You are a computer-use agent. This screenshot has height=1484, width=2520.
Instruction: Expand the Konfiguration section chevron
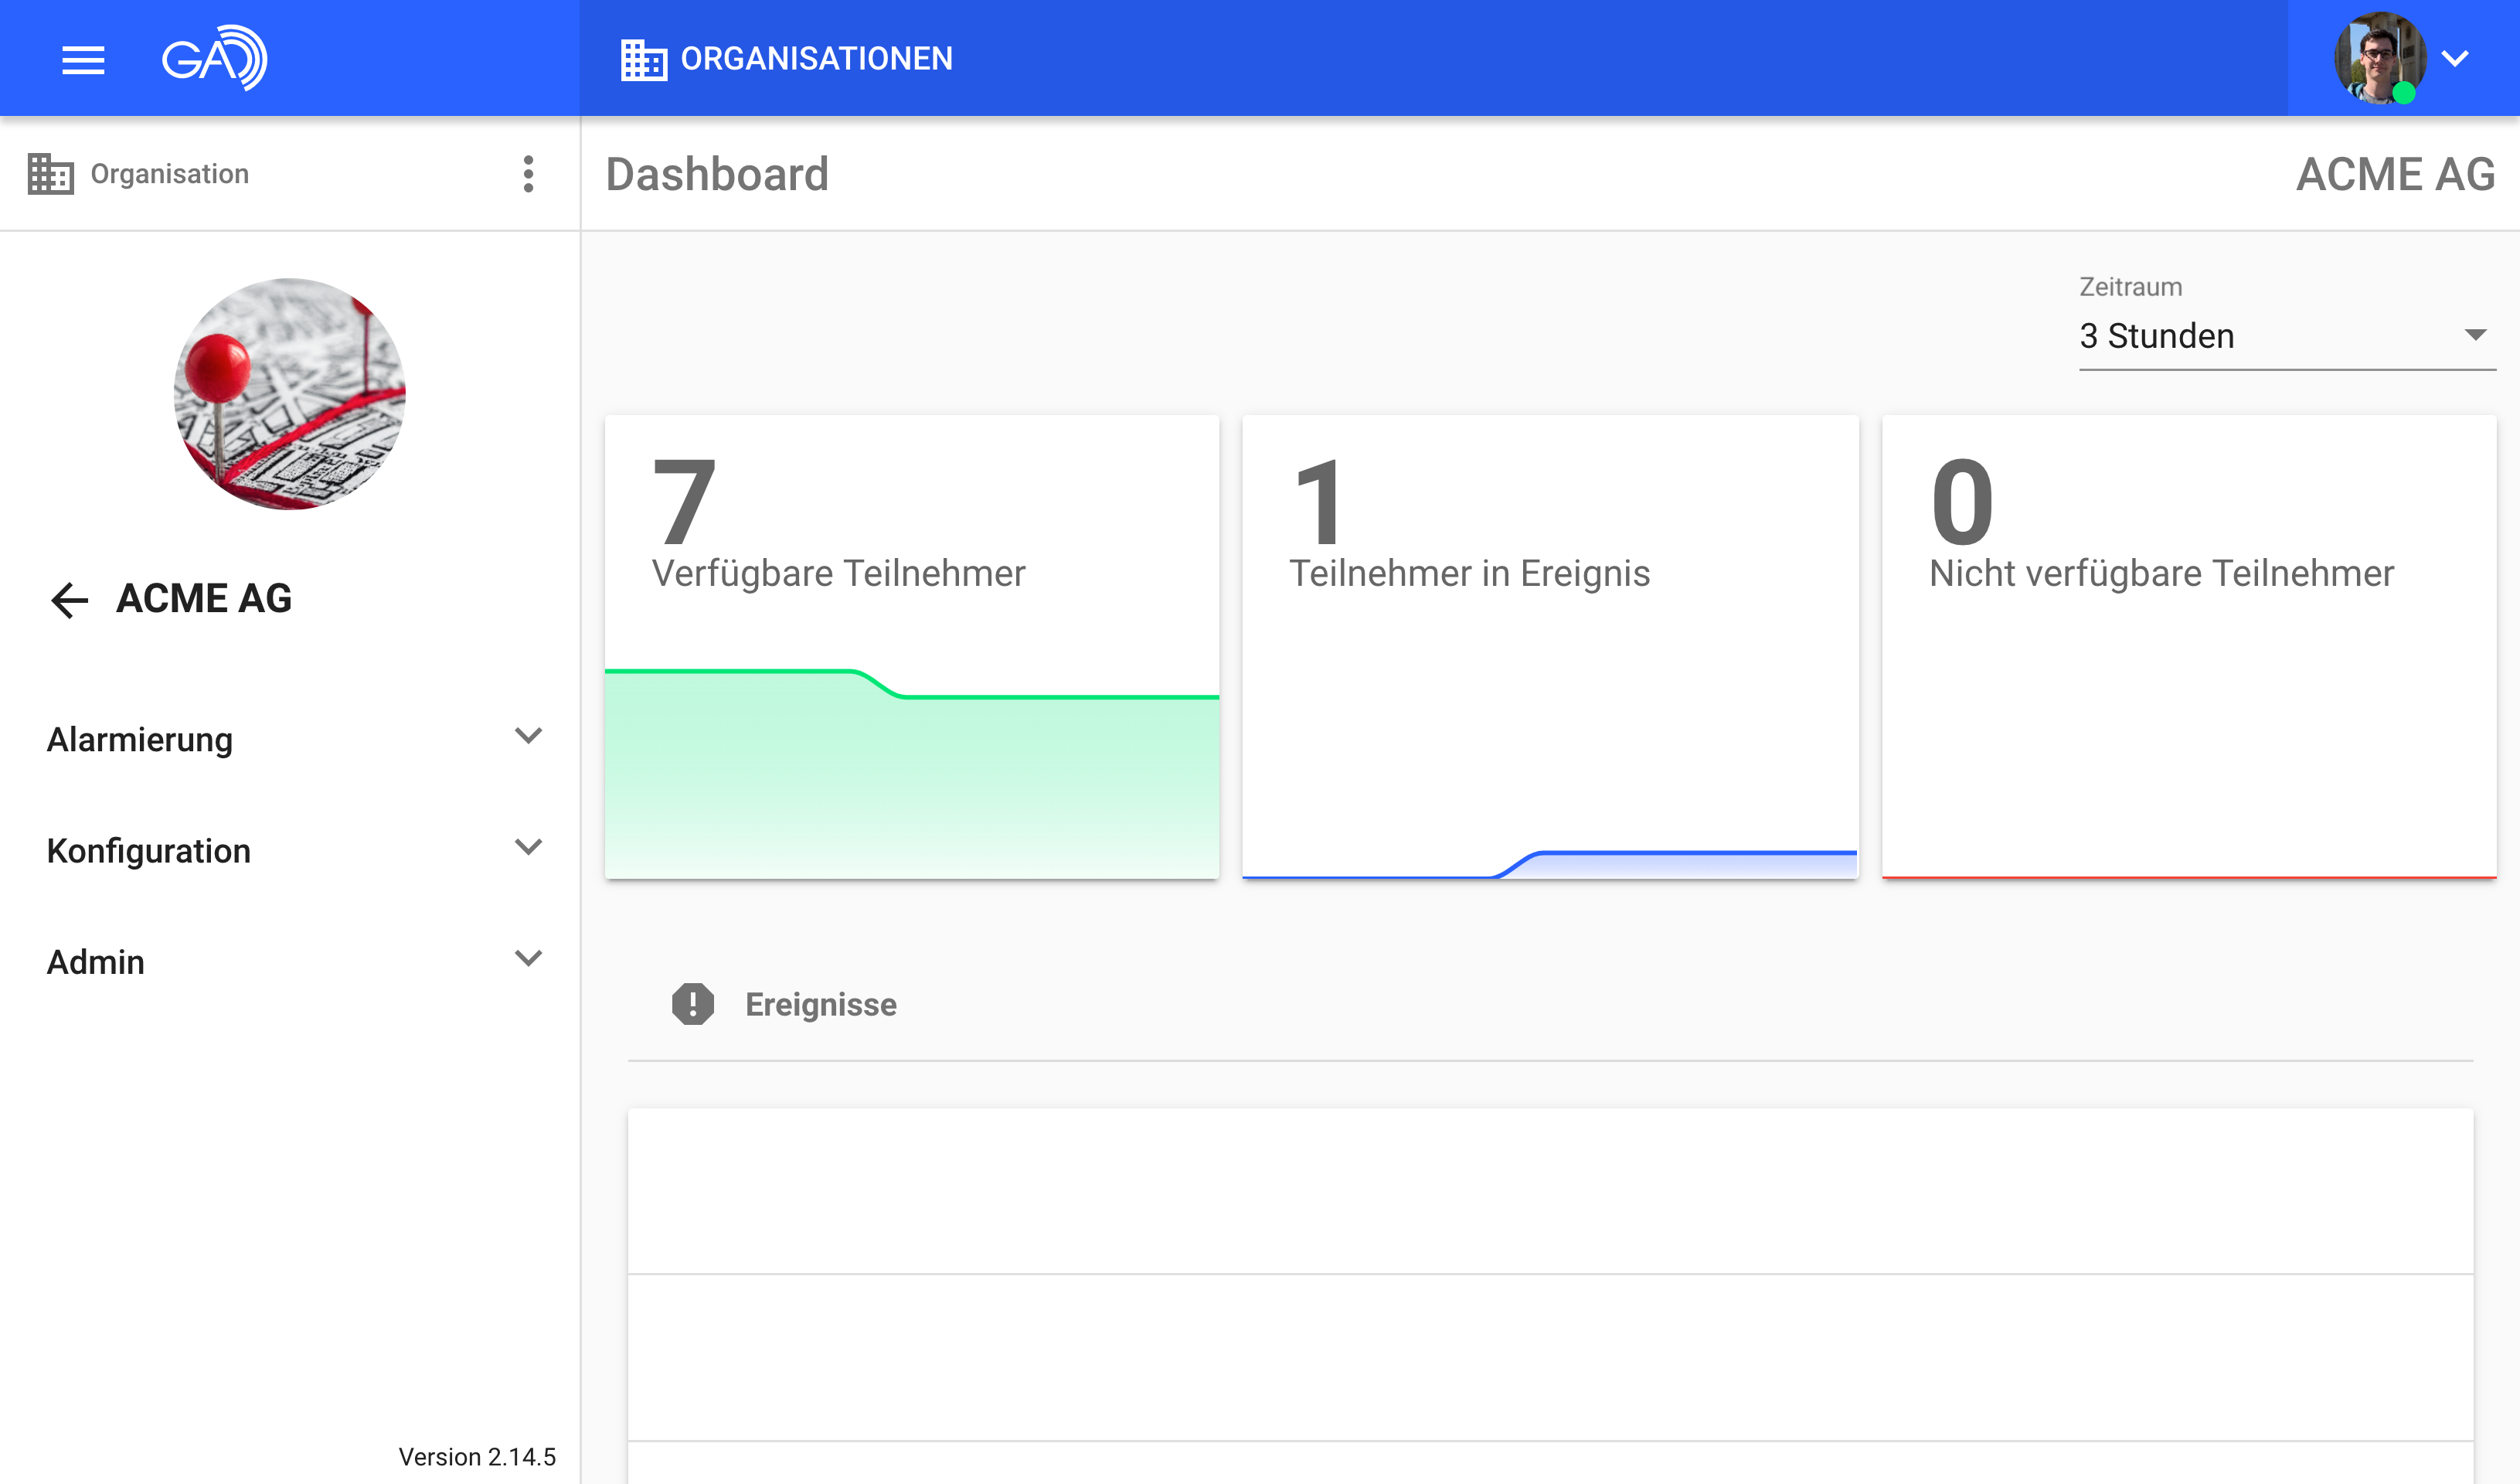528,847
